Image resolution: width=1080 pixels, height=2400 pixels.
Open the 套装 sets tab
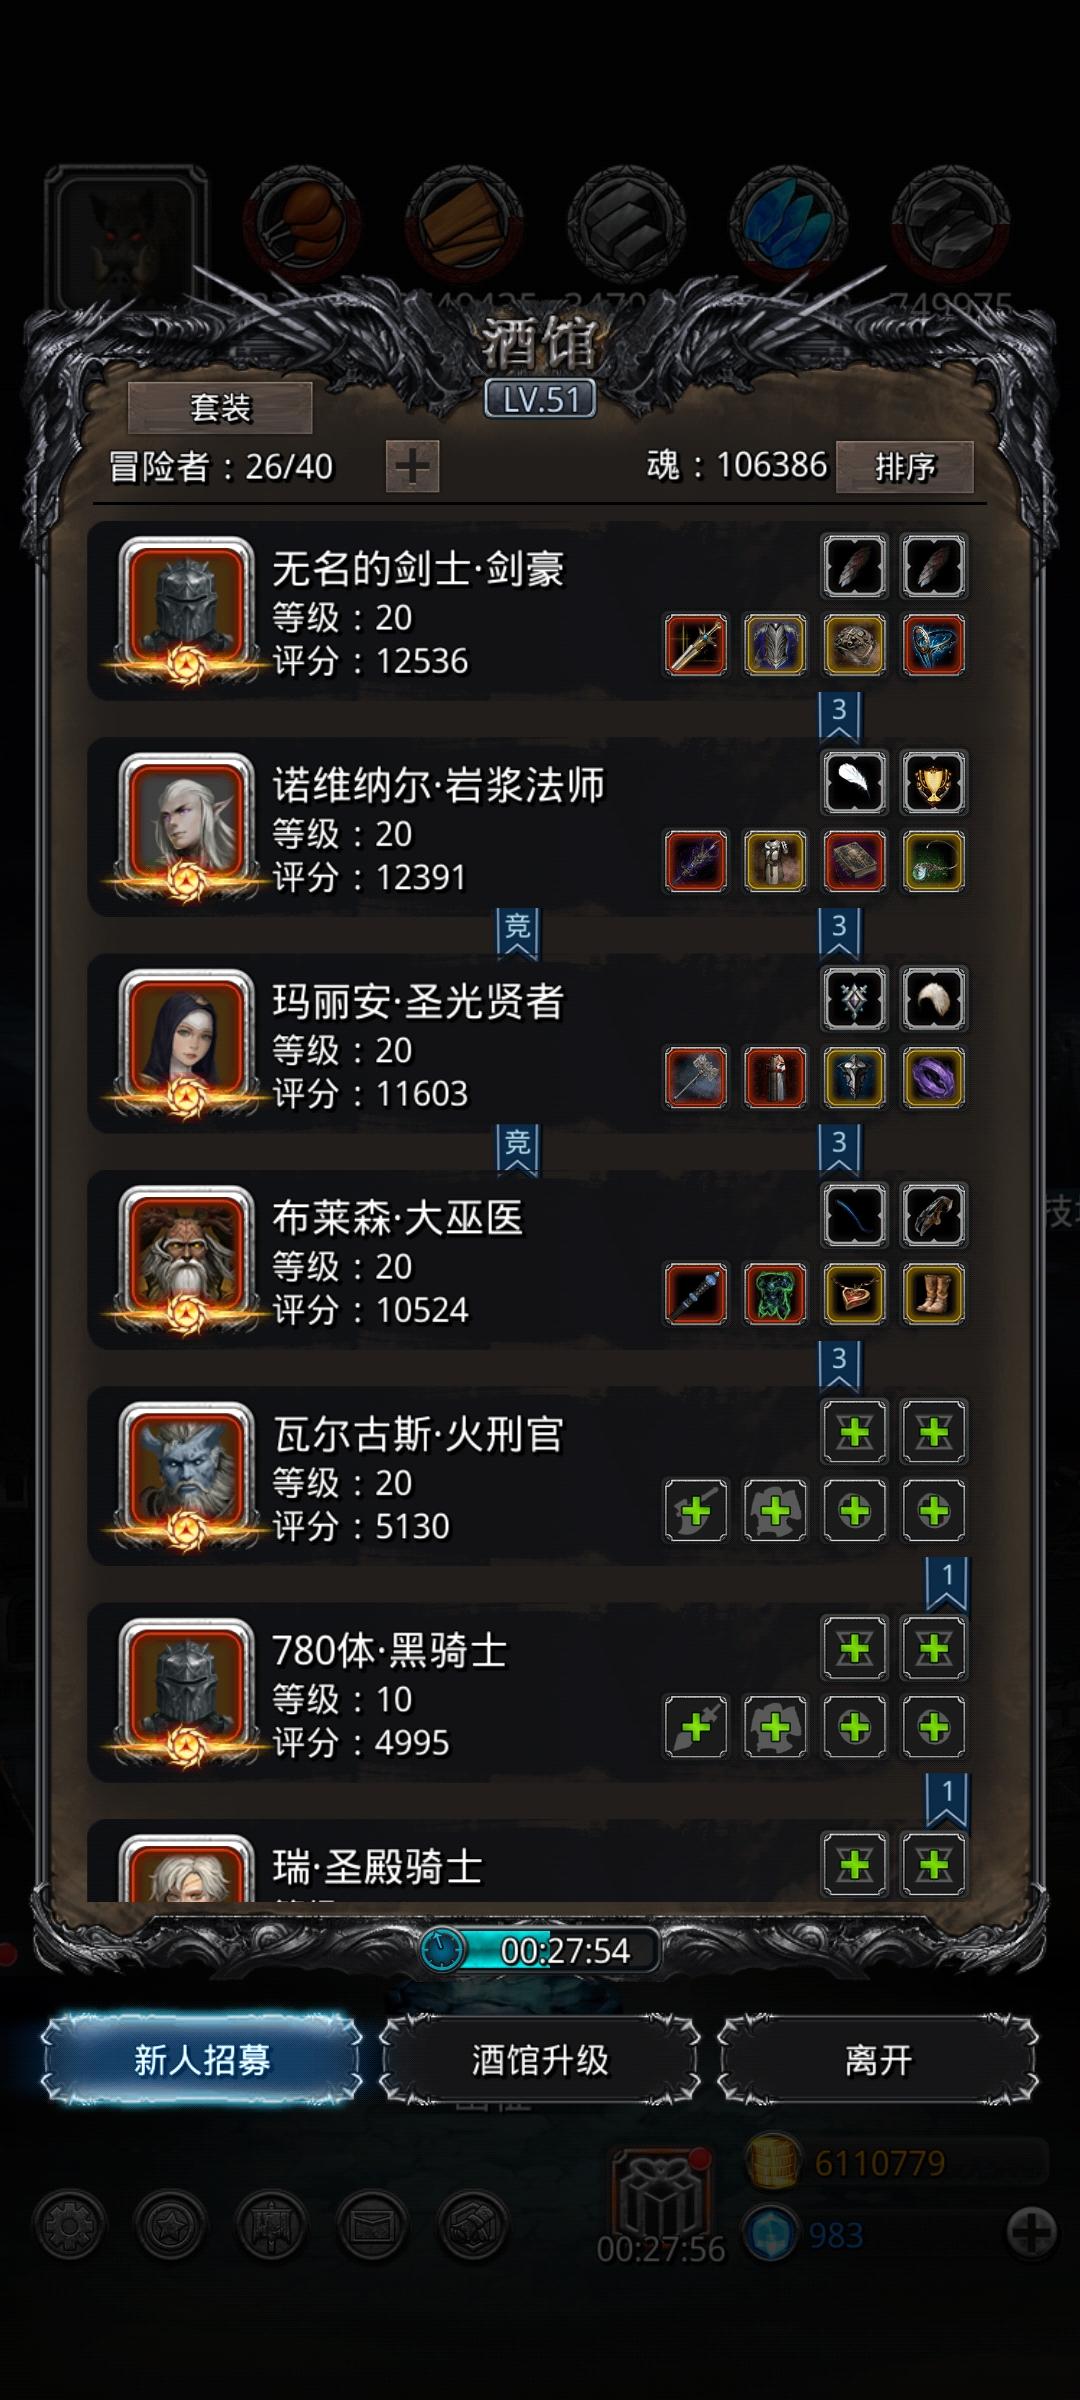[220, 408]
